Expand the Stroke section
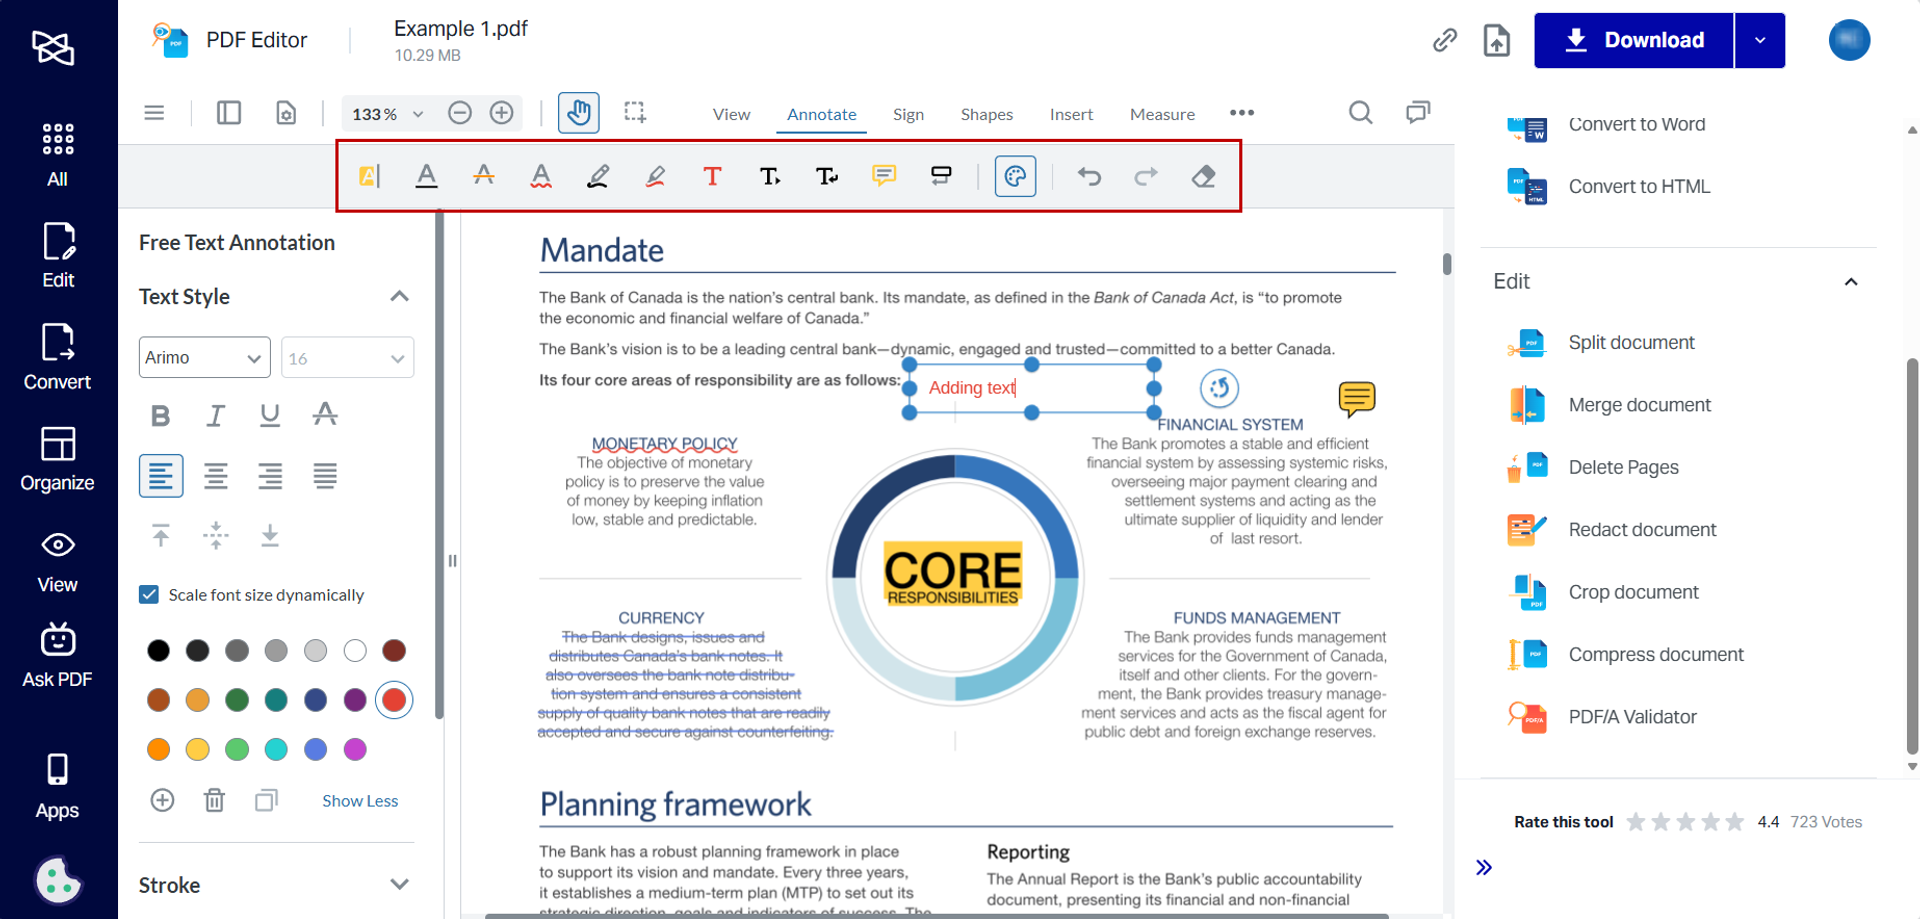The image size is (1920, 919). point(399,884)
